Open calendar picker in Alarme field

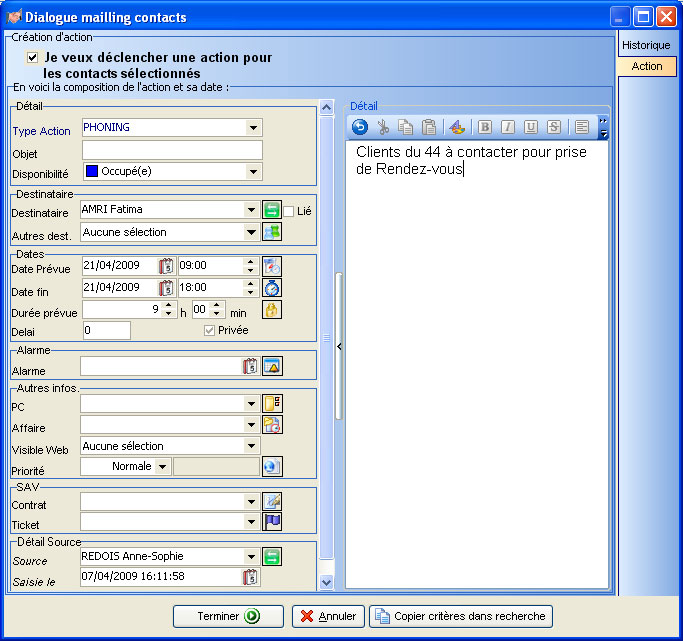(x=250, y=366)
